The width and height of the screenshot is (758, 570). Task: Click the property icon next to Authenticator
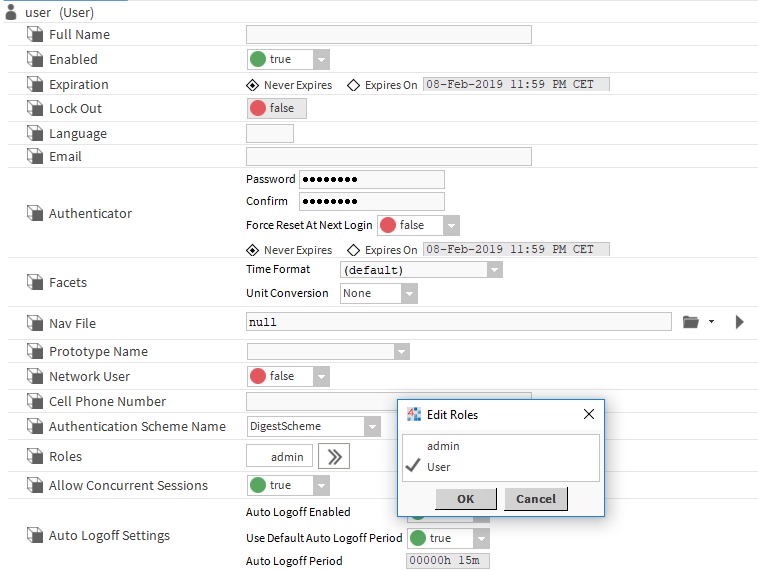click(x=35, y=213)
